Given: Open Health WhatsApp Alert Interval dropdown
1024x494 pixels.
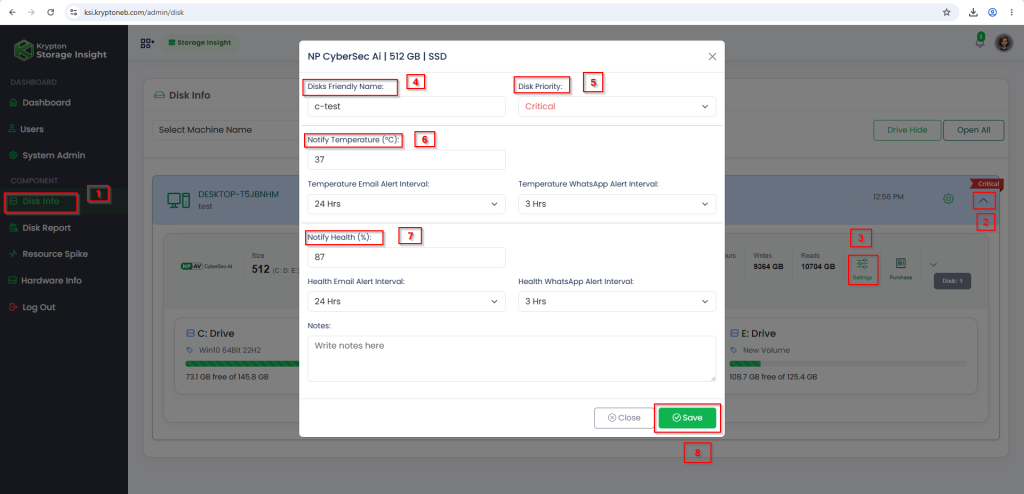Looking at the screenshot, I should click(616, 301).
